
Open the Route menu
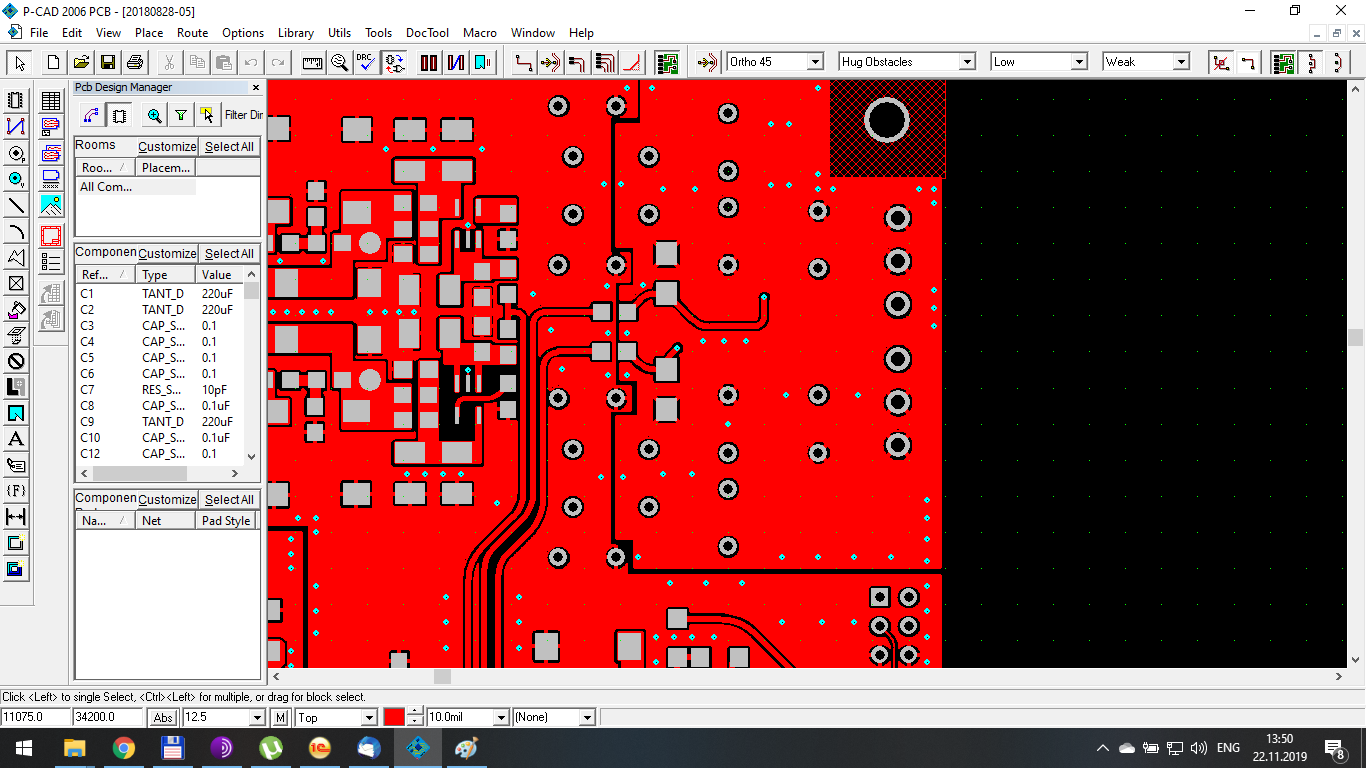[x=192, y=33]
